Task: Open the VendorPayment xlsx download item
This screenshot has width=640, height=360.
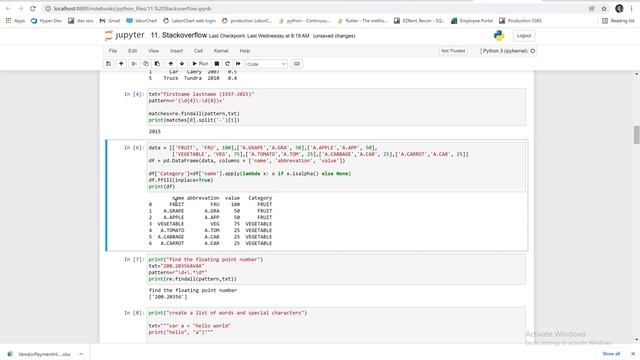Action: [x=41, y=354]
